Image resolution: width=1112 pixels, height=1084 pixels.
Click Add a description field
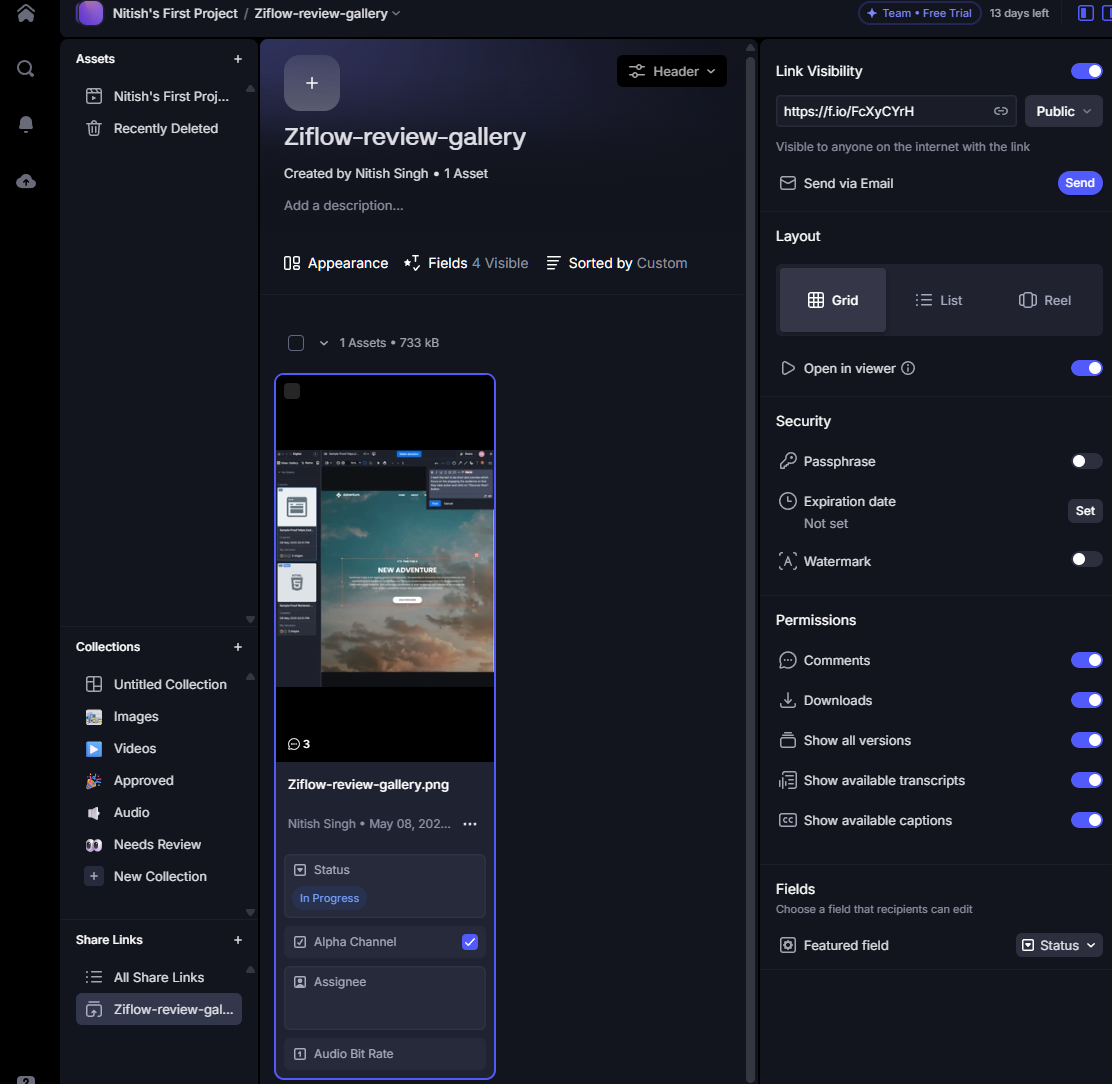343,206
